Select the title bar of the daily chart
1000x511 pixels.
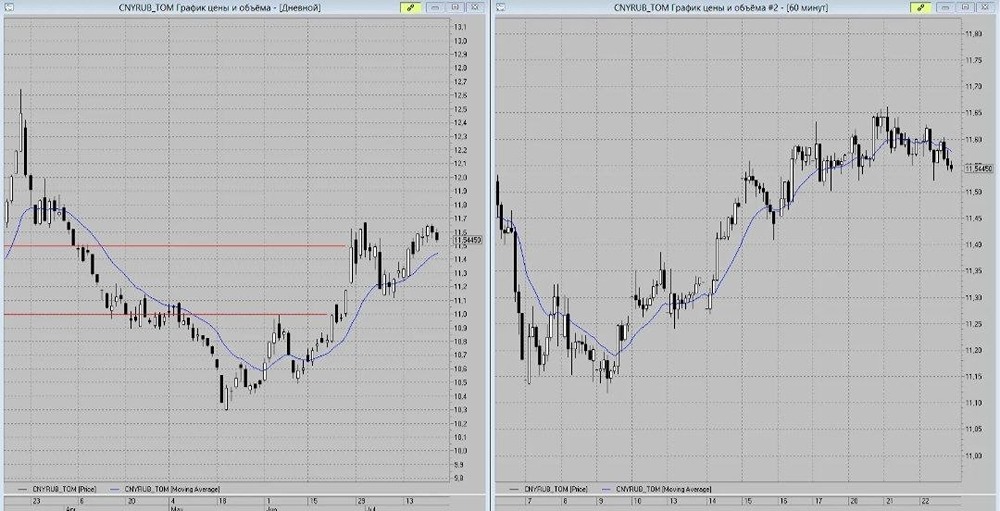pyautogui.click(x=219, y=8)
